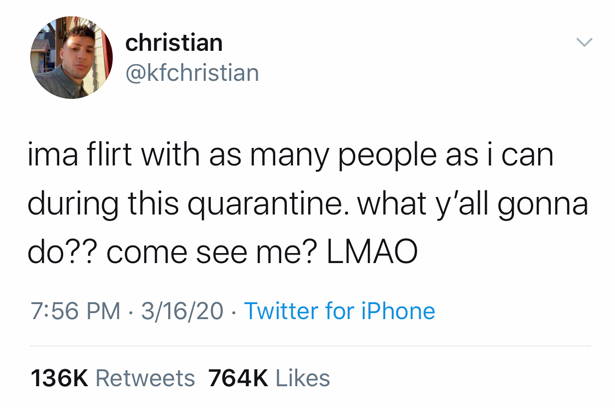The image size is (615, 408).
Task: Expand the tweet options chevron
Action: pos(584,42)
